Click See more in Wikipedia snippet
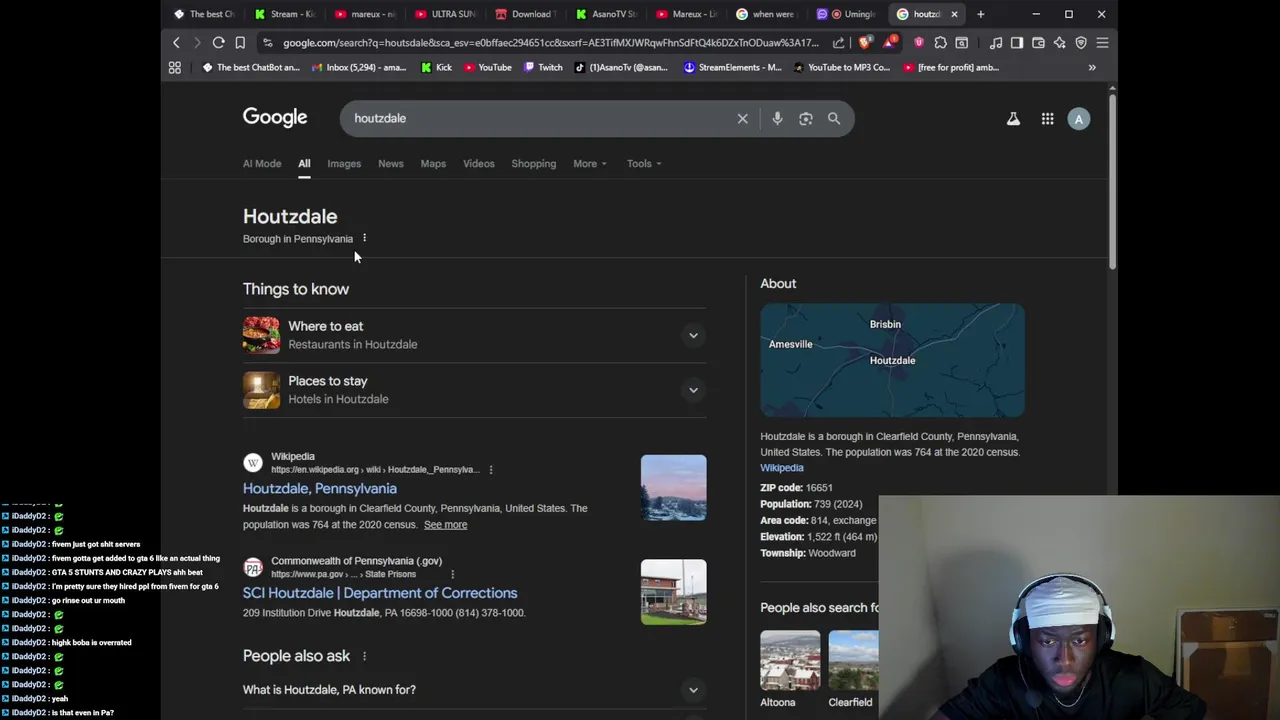This screenshot has height=720, width=1280. (x=445, y=525)
